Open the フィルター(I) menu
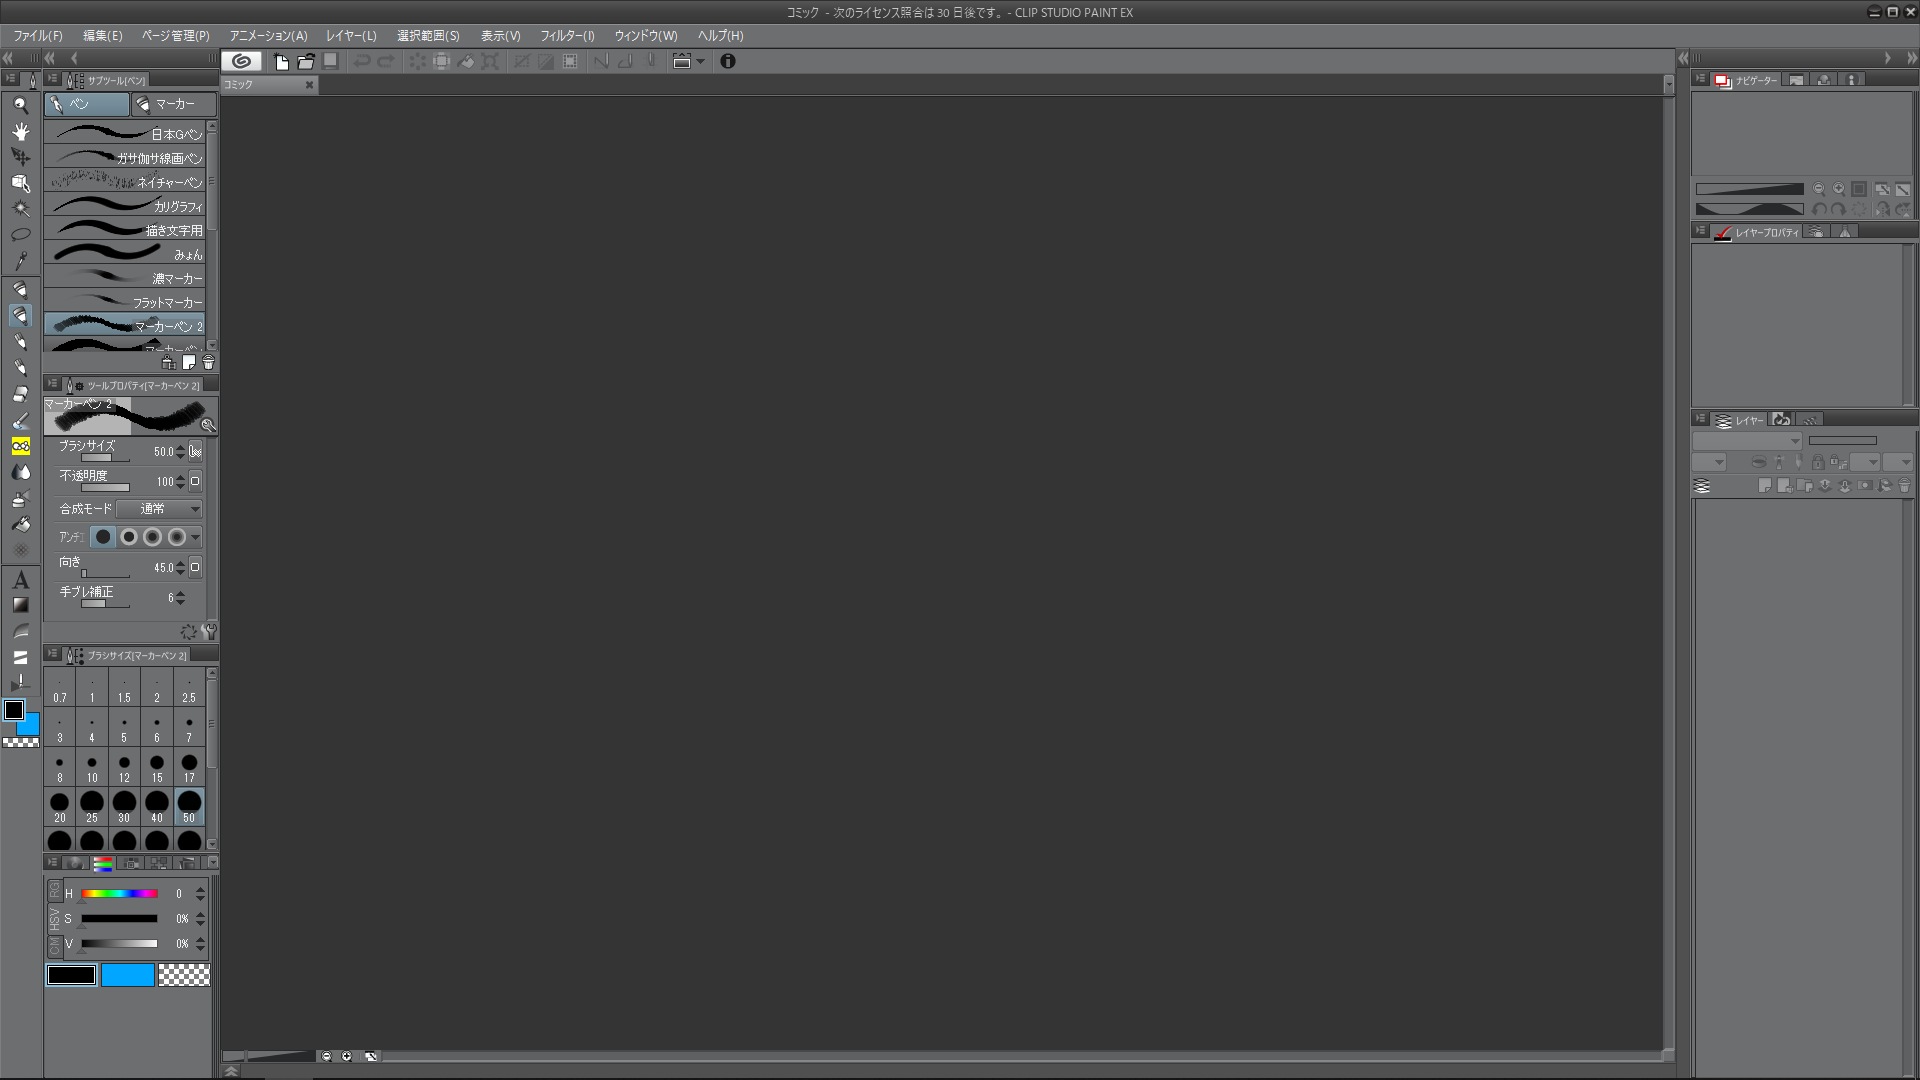The height and width of the screenshot is (1080, 1920). click(567, 35)
